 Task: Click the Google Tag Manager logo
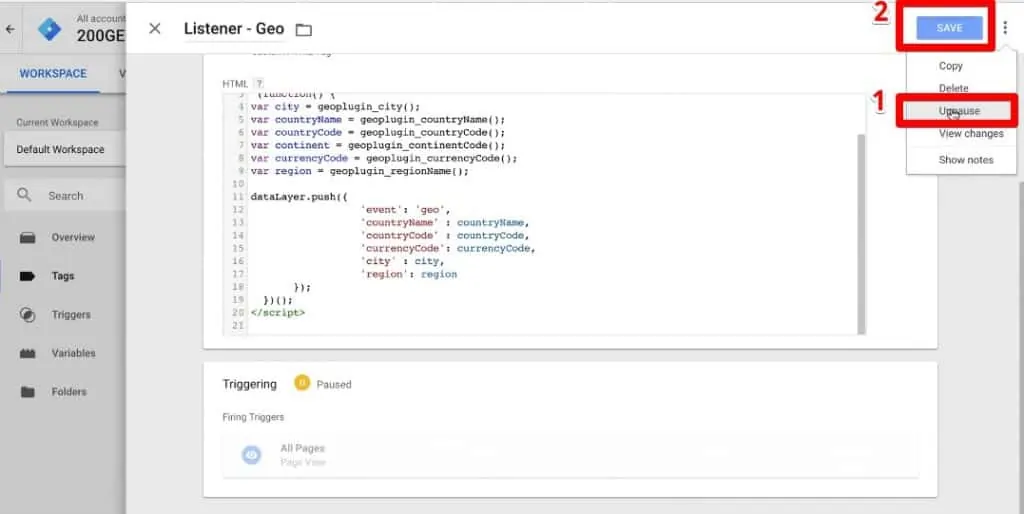50,29
